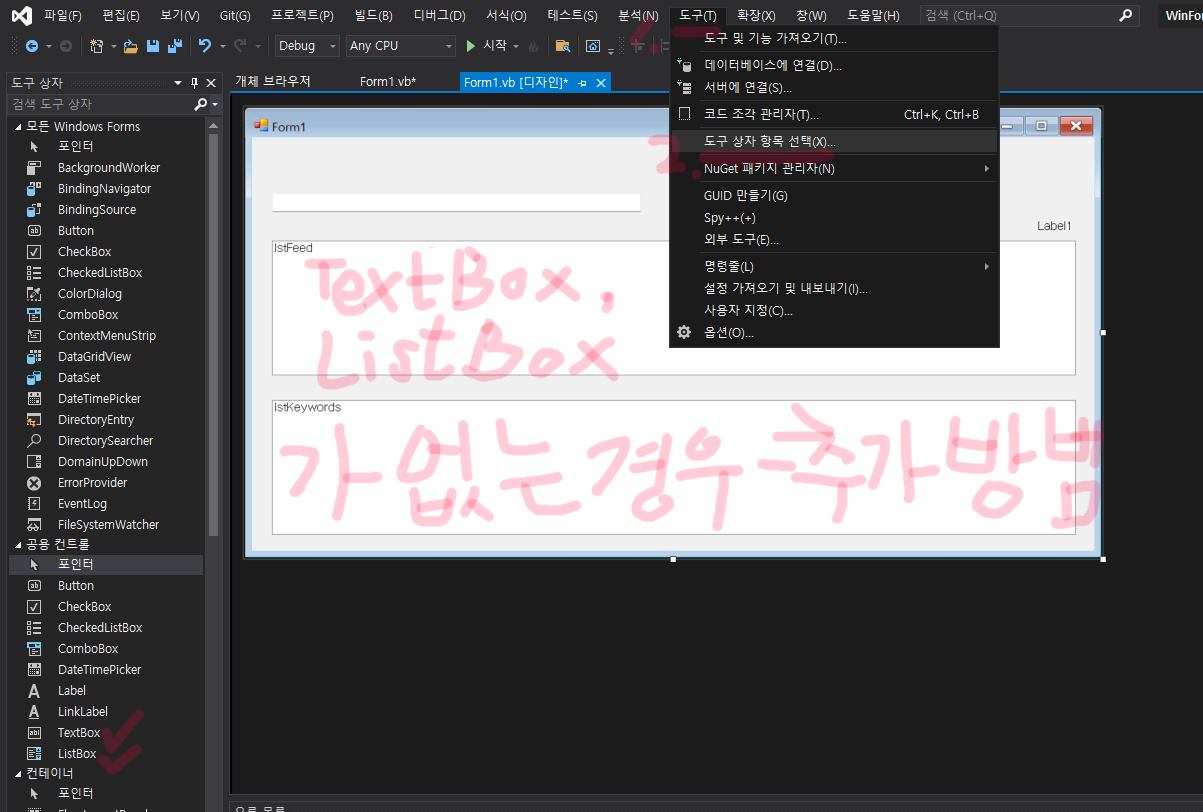This screenshot has width=1203, height=812.
Task: Select the TextBox control under 공용 컨트롤
Action: pos(77,732)
